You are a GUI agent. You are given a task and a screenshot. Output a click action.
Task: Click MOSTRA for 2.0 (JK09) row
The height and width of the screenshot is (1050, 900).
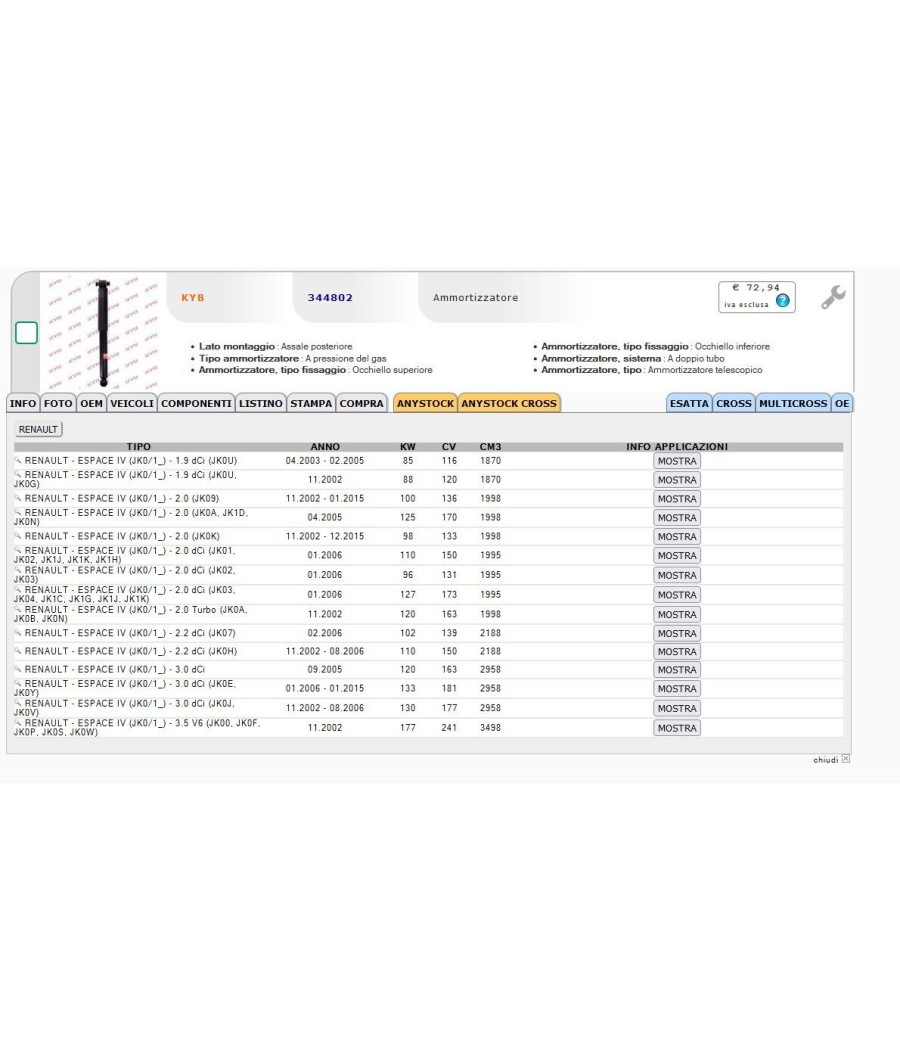point(677,499)
